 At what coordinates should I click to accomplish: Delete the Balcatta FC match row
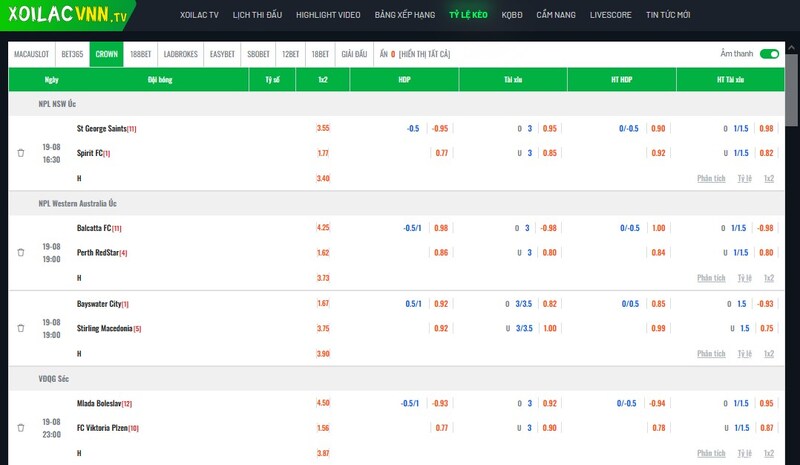pyautogui.click(x=20, y=252)
